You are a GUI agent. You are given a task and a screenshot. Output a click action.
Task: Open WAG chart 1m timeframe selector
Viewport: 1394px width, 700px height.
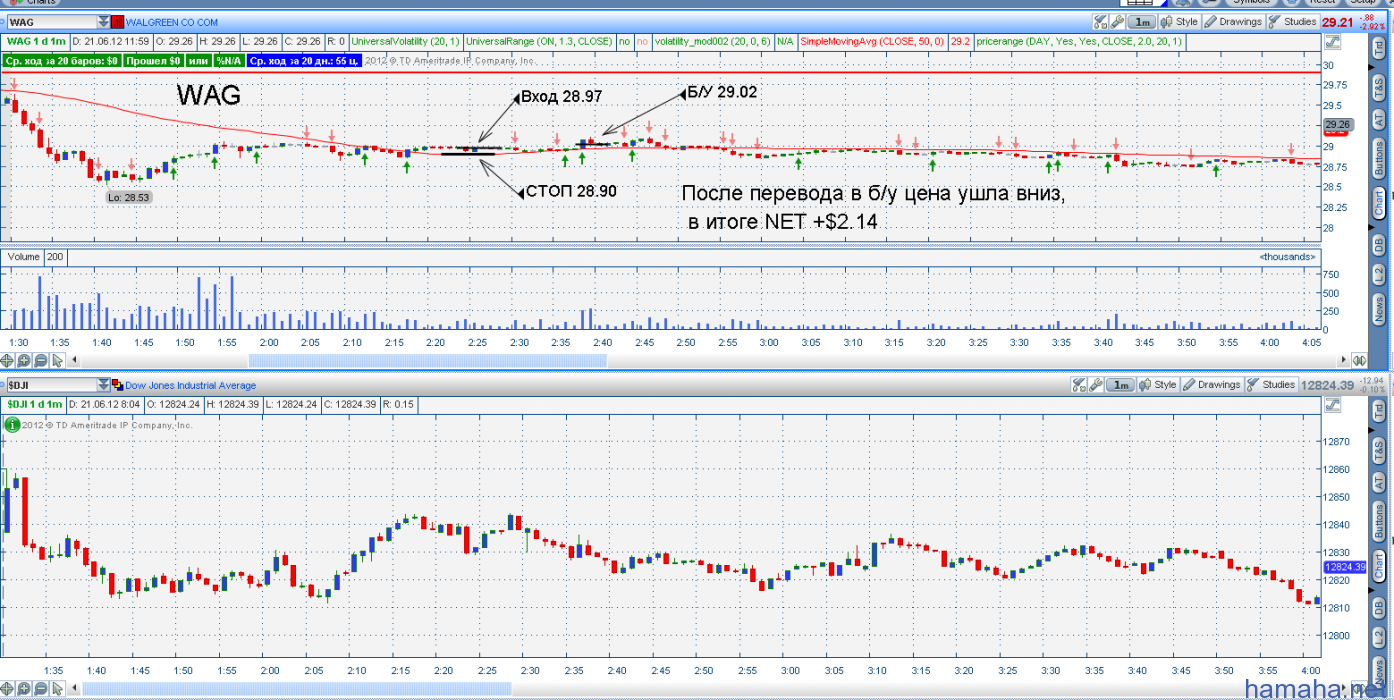[1141, 21]
